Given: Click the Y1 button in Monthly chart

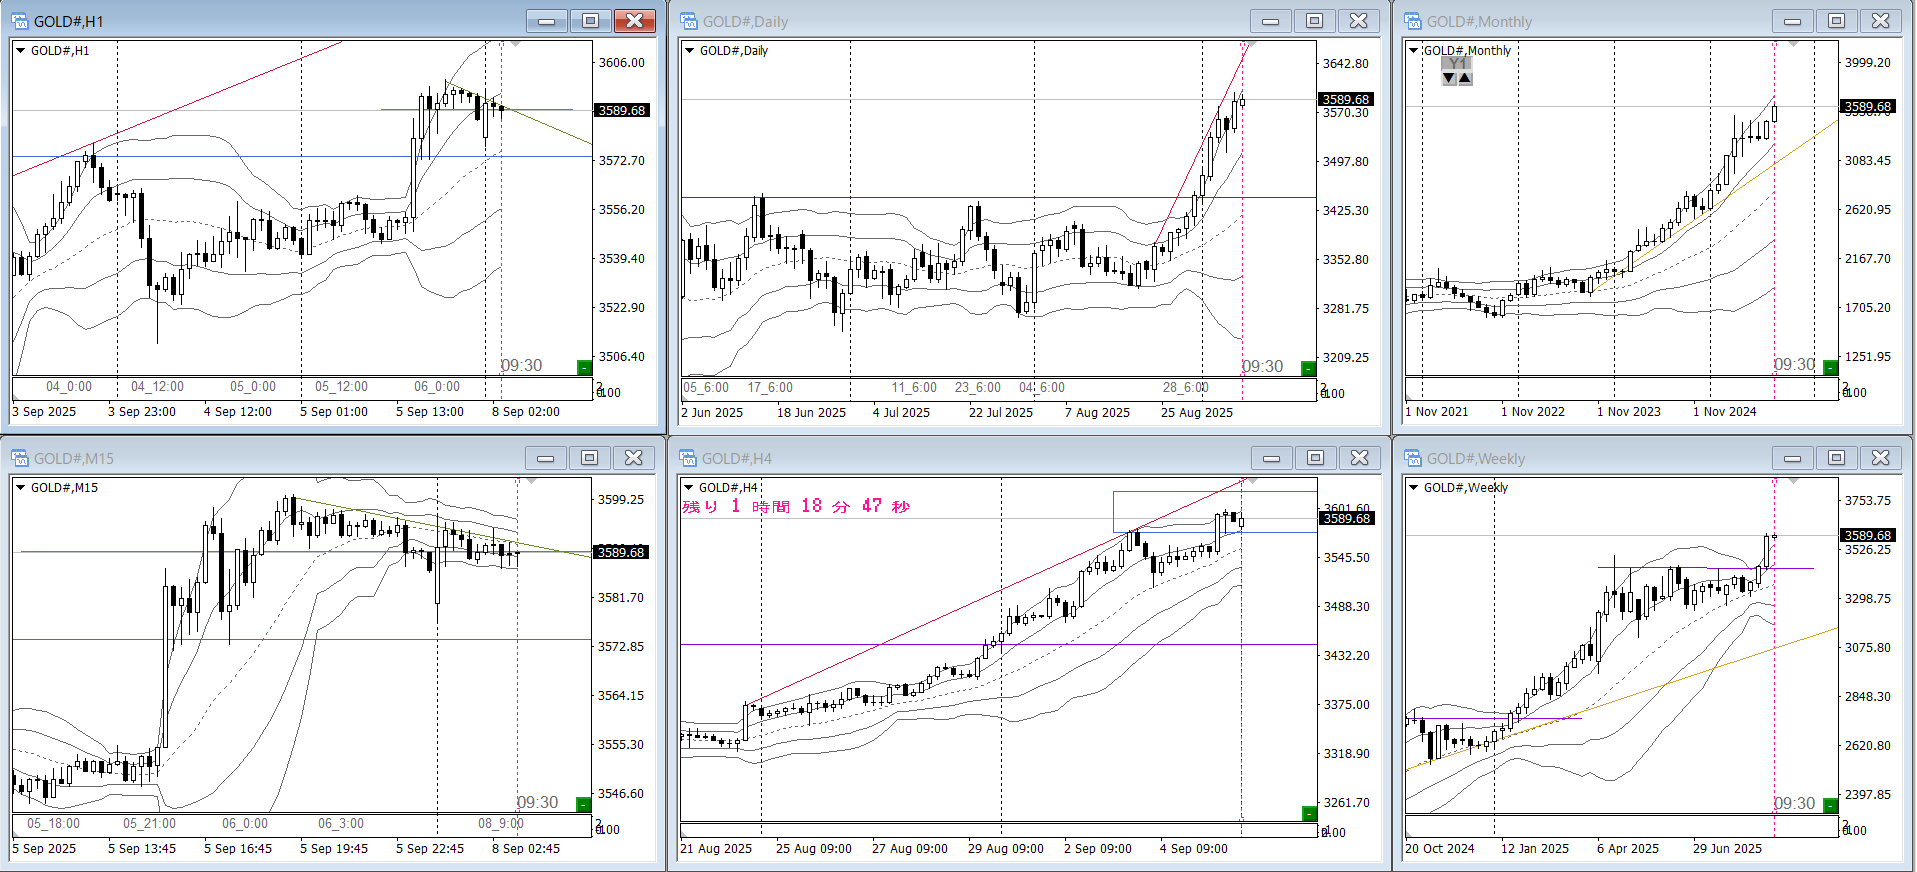Looking at the screenshot, I should tap(1457, 63).
